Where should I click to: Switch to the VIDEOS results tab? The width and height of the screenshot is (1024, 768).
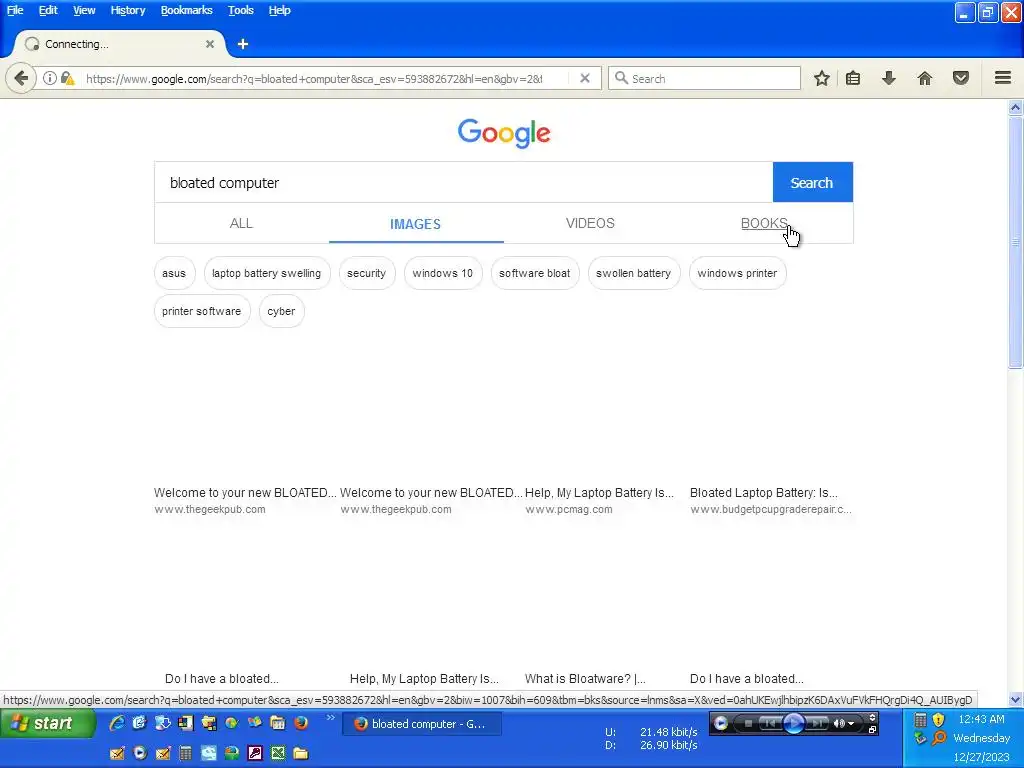click(x=590, y=223)
